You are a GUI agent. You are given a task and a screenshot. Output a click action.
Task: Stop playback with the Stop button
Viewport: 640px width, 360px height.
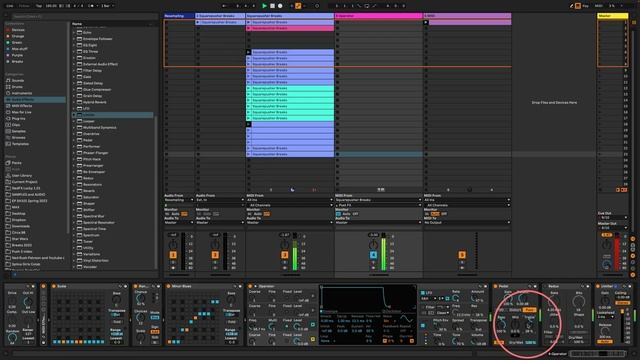272,6
